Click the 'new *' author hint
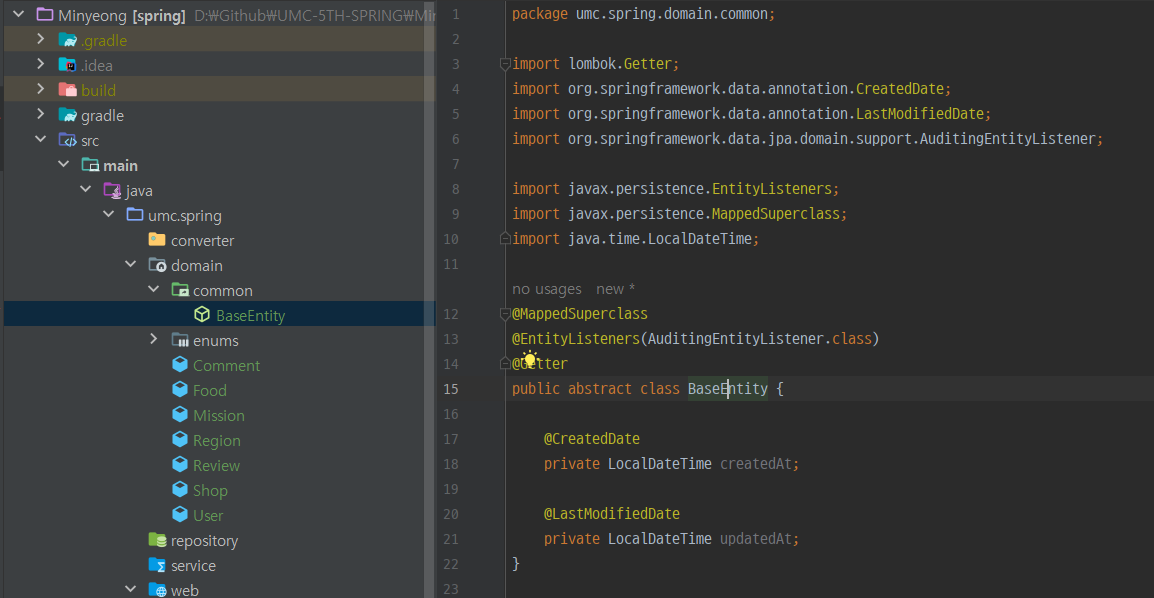The height and width of the screenshot is (598, 1154). click(615, 289)
